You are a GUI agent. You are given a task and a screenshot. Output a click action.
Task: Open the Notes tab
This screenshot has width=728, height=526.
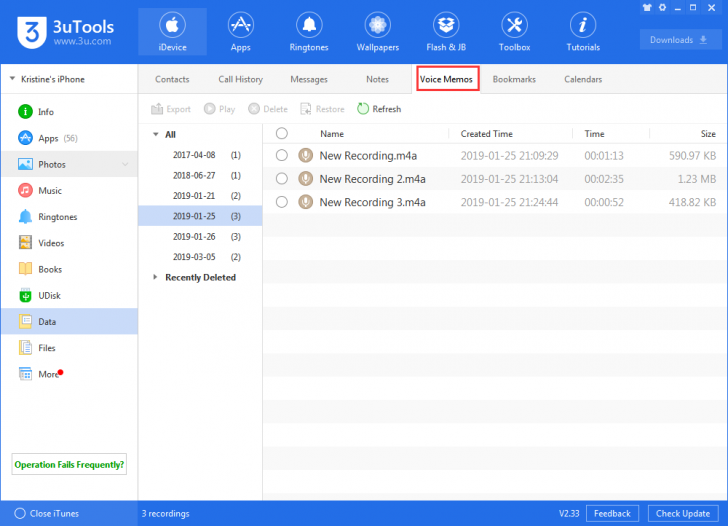(377, 79)
